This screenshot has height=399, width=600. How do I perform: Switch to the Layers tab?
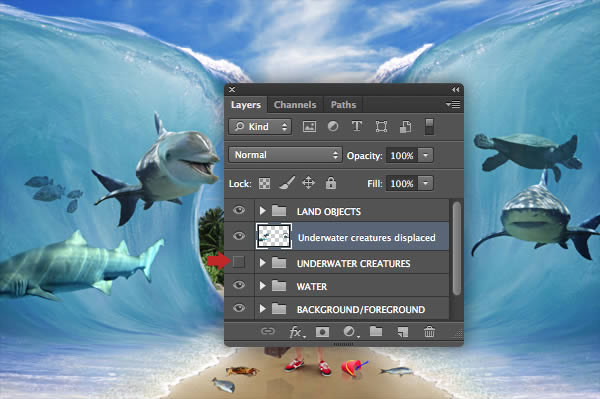(x=246, y=105)
